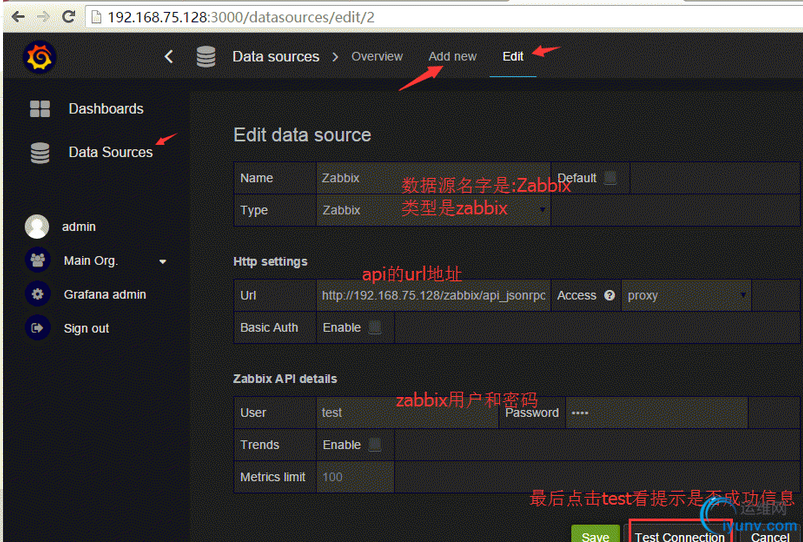This screenshot has width=803, height=542.
Task: Click the Sign out arrow icon
Action: pyautogui.click(x=37, y=328)
